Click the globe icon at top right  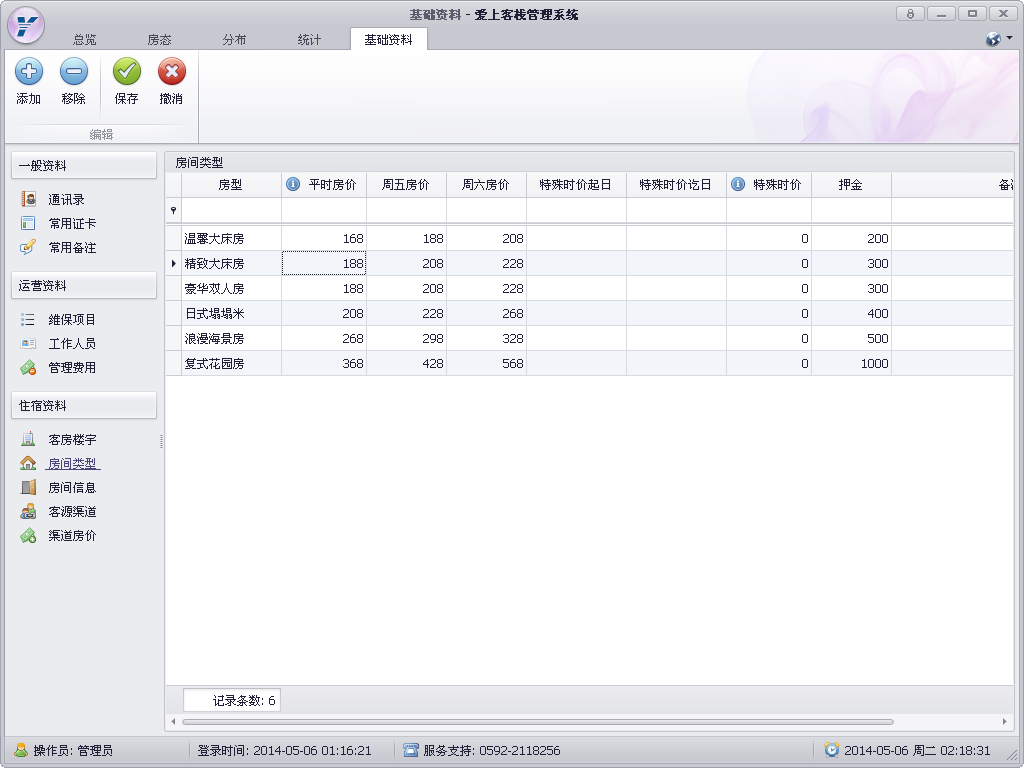[x=993, y=39]
